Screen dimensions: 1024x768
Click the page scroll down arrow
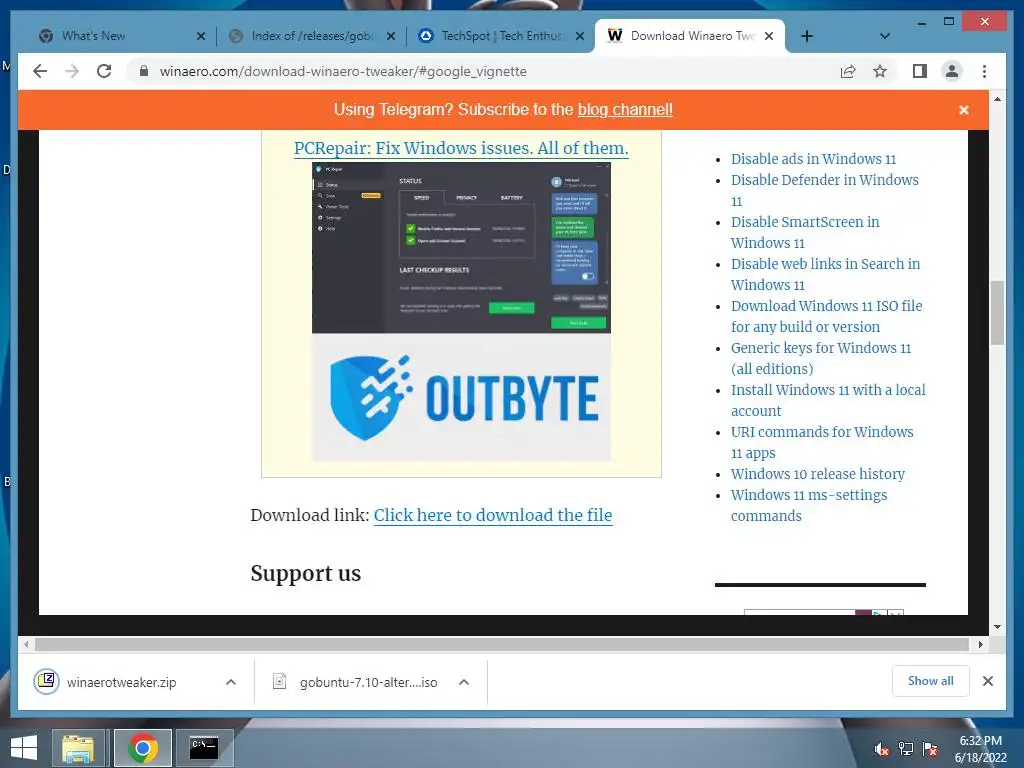997,626
